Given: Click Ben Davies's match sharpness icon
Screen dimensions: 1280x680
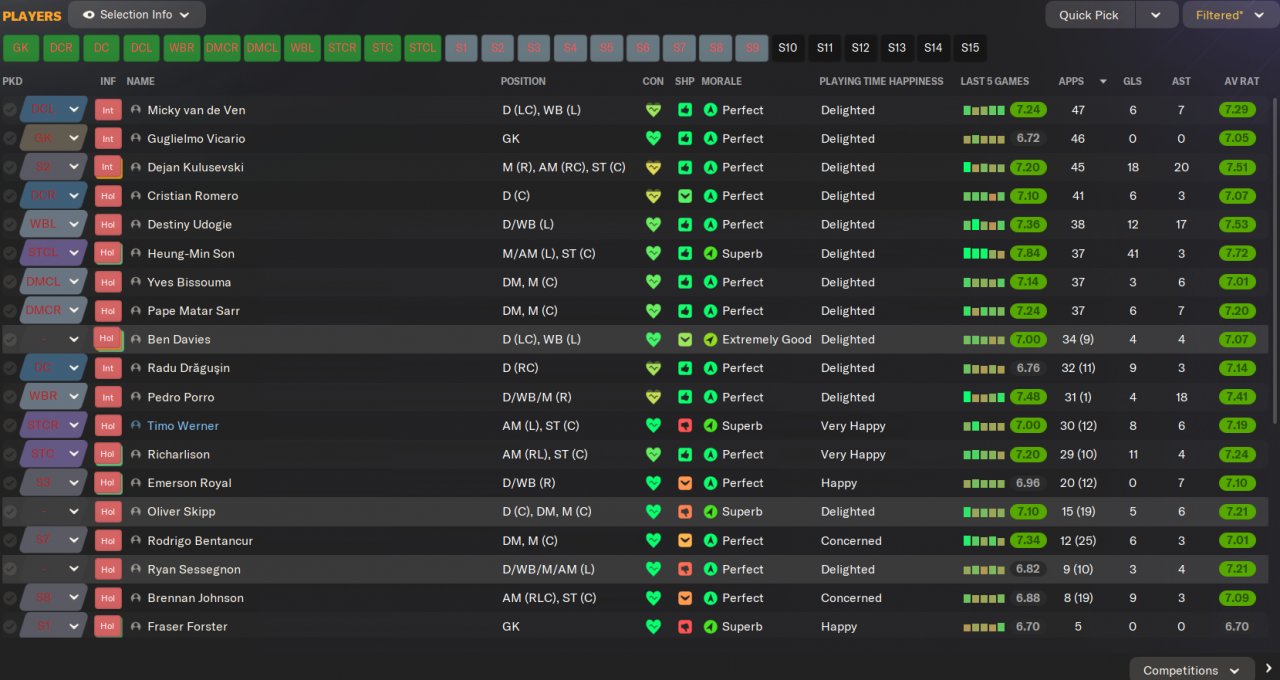Looking at the screenshot, I should tap(685, 340).
